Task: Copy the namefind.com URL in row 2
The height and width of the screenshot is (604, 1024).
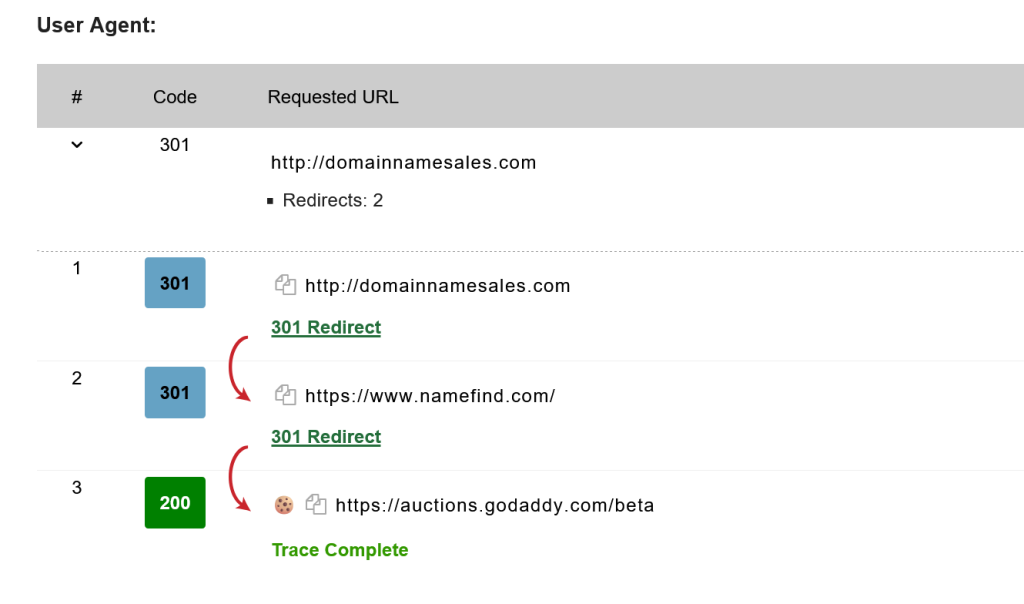Action: pyautogui.click(x=286, y=395)
